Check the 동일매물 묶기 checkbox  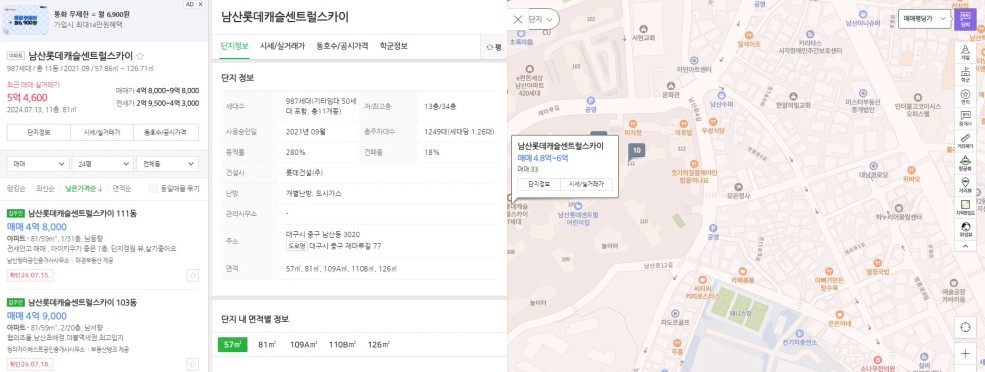click(153, 189)
